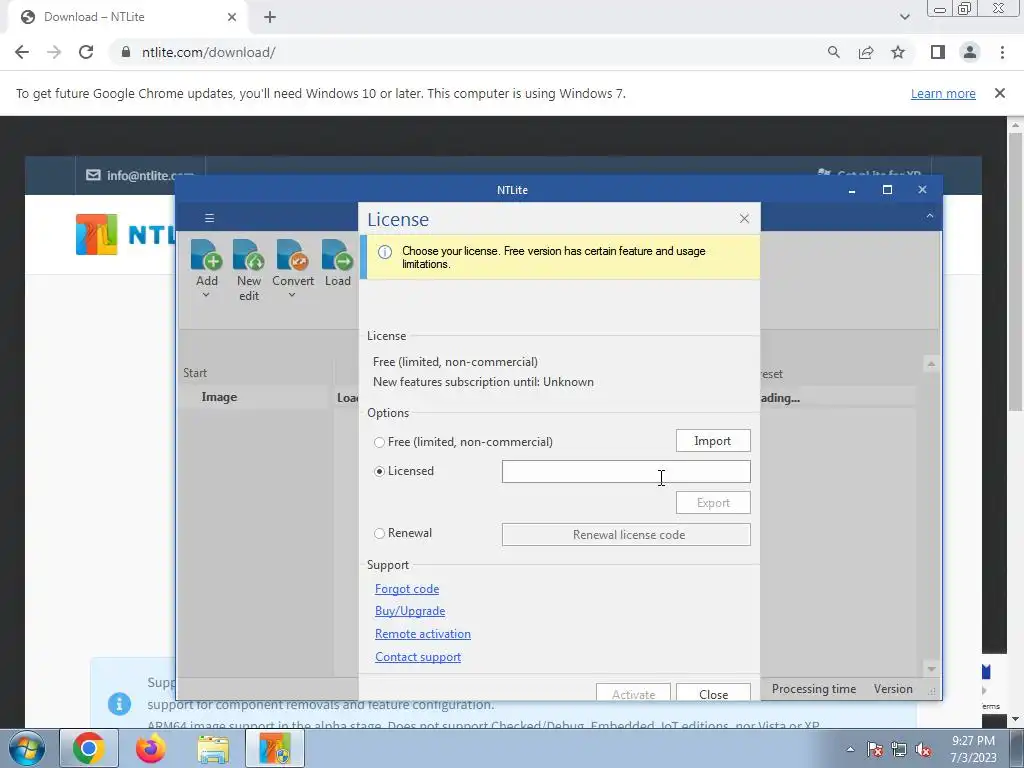Click the volume muted tray icon
Screen dimensions: 1024x768
(923, 749)
